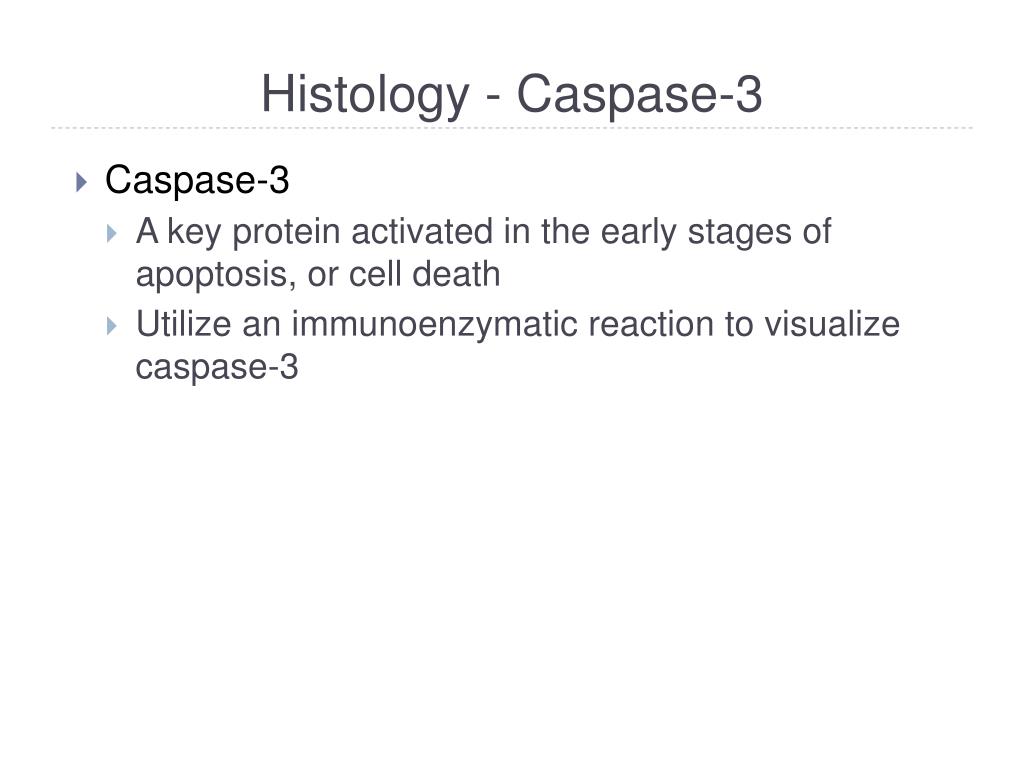Click 'Caspase-3' within the slide title

(x=639, y=95)
